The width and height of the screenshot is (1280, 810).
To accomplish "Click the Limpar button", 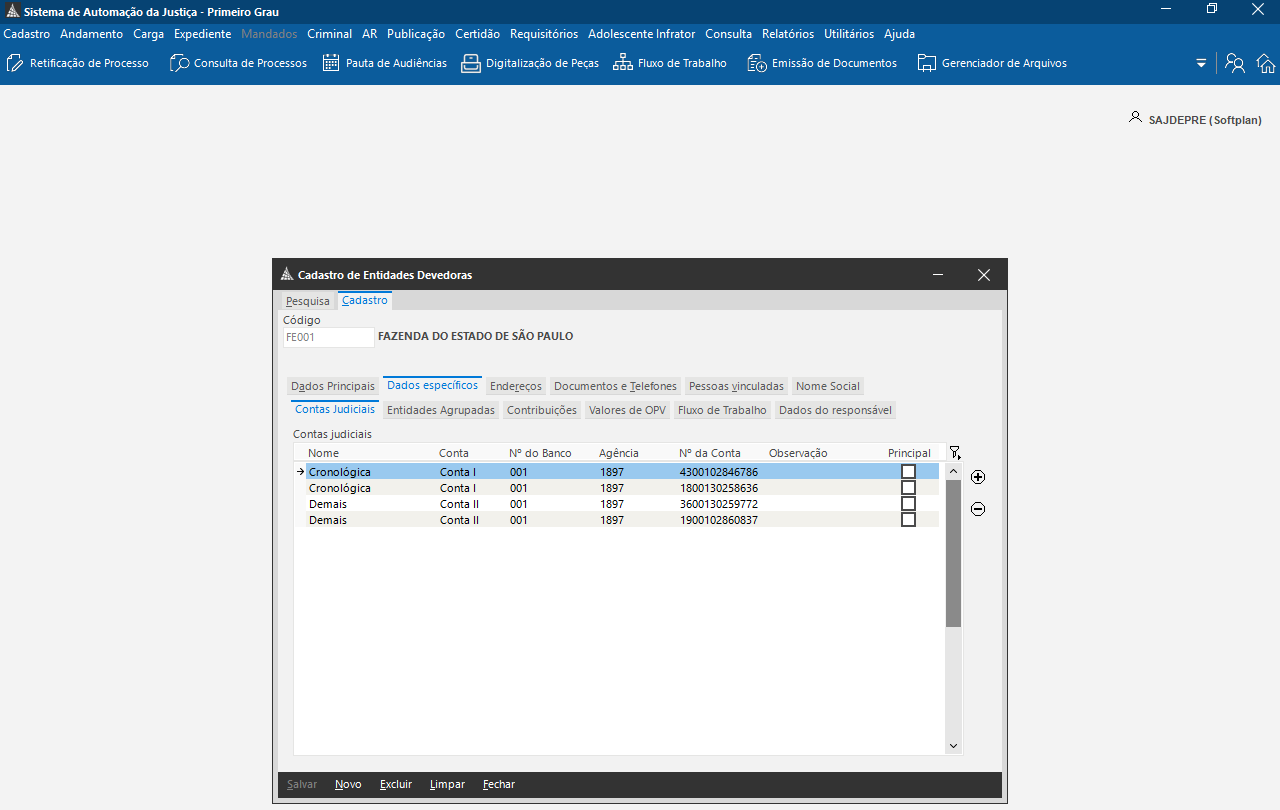I will (447, 784).
